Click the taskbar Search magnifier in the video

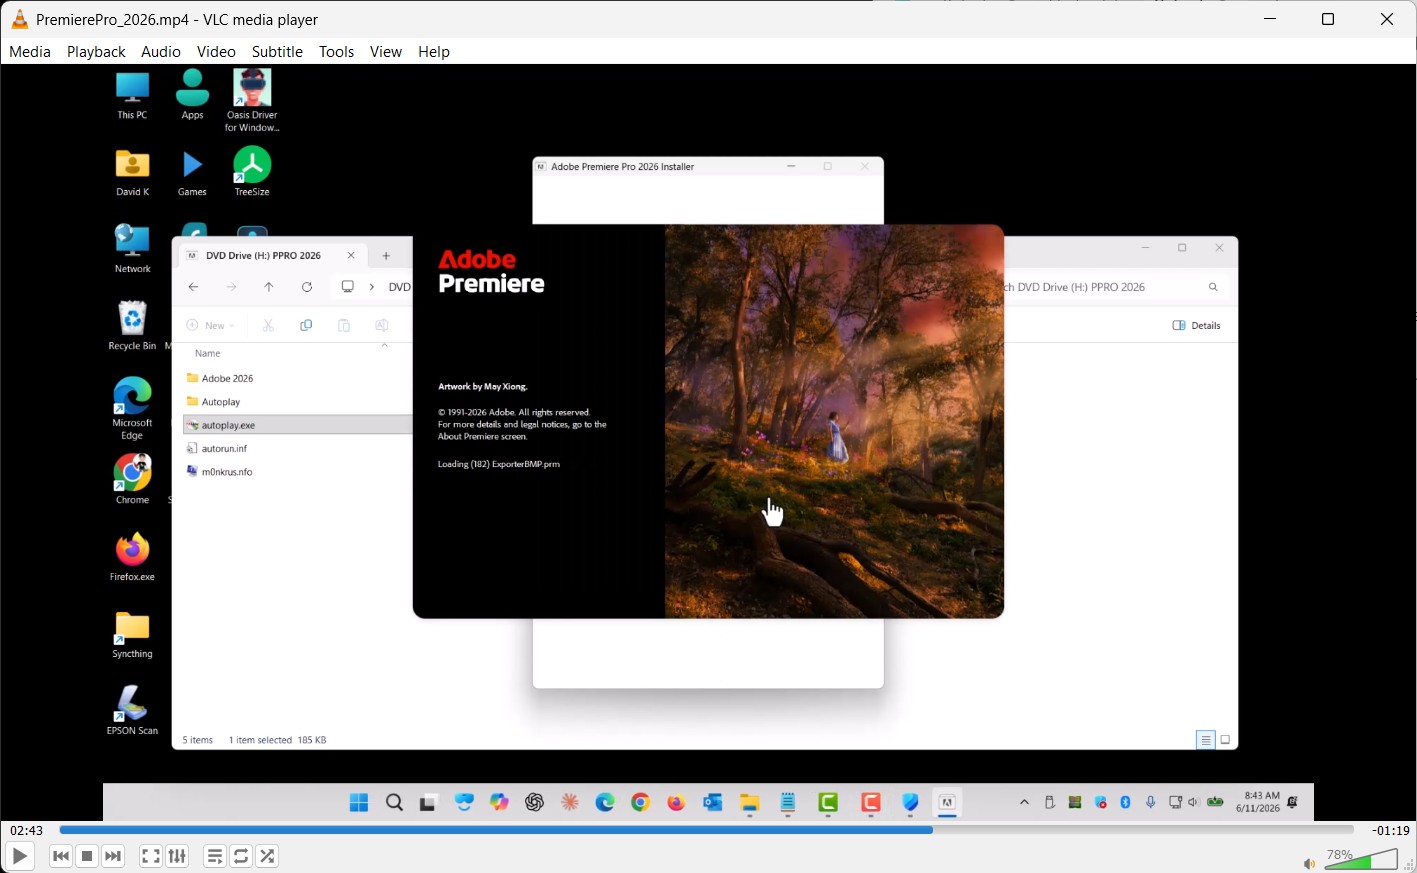coord(394,802)
